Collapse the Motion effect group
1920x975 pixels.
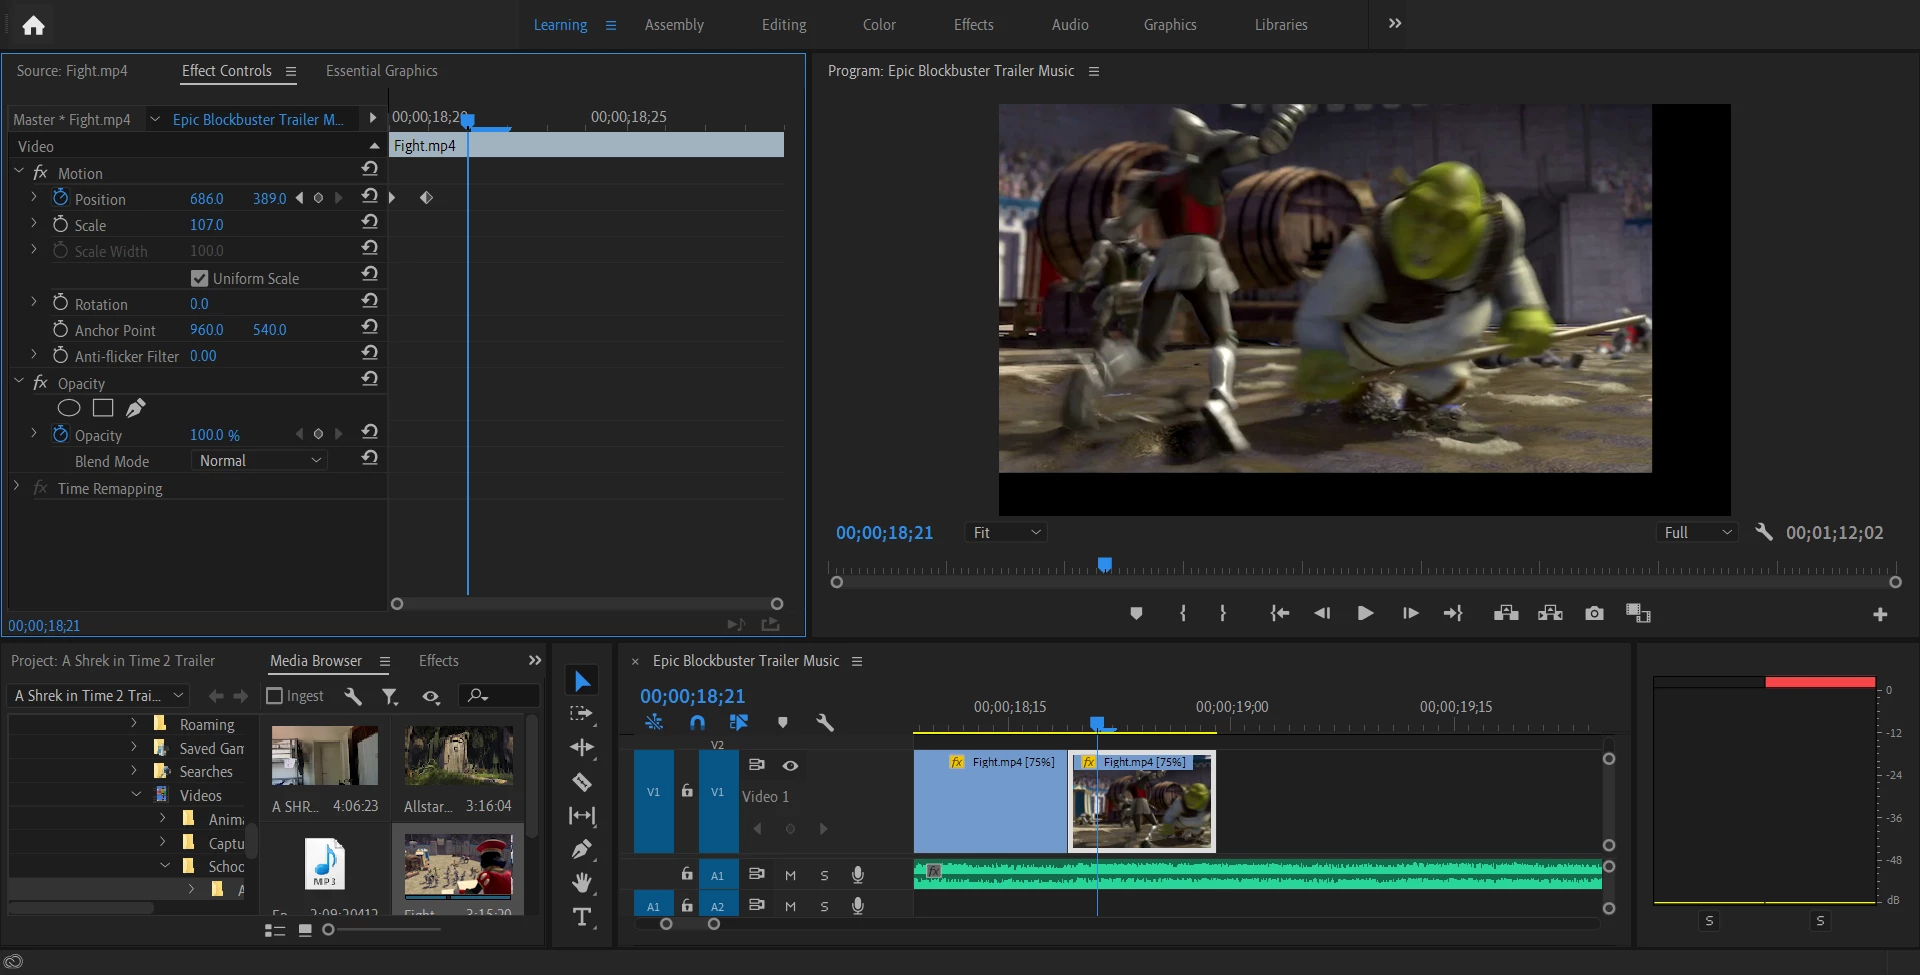click(x=18, y=172)
